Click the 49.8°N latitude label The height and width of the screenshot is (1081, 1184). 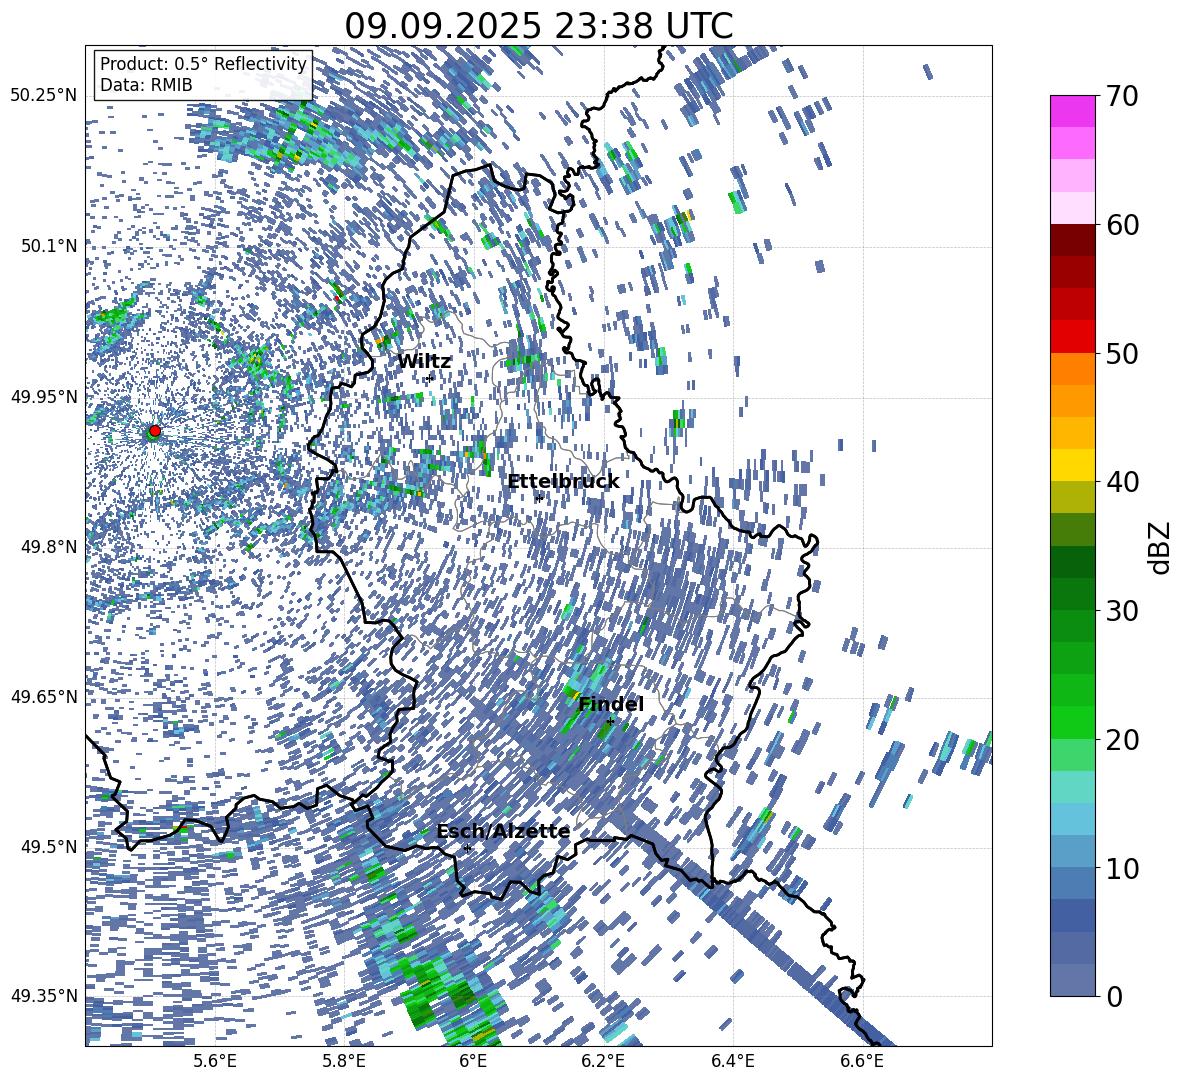coord(49,547)
